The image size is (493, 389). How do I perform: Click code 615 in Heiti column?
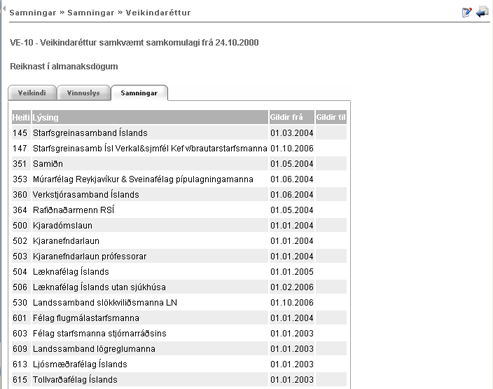[20, 380]
